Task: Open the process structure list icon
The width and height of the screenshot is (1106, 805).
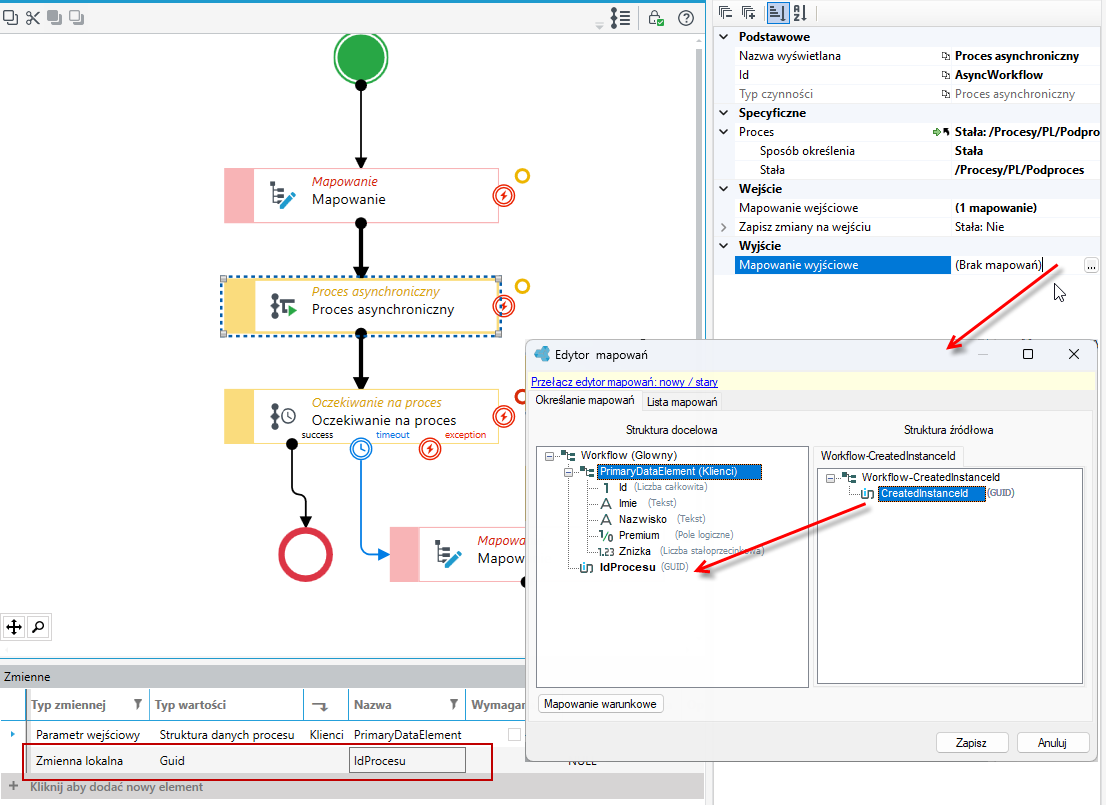Action: (621, 18)
